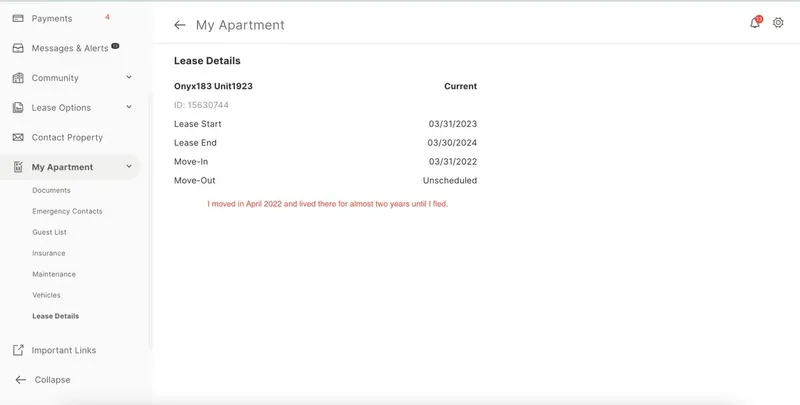Click the Current lease status label
Viewport: 800px width, 405px height.
click(461, 86)
